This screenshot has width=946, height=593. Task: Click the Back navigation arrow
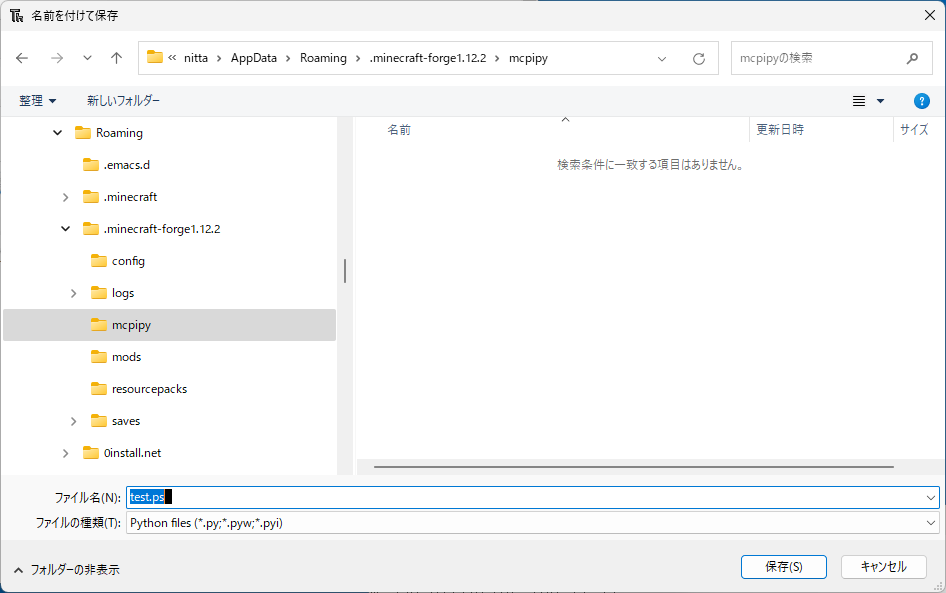pyautogui.click(x=22, y=58)
